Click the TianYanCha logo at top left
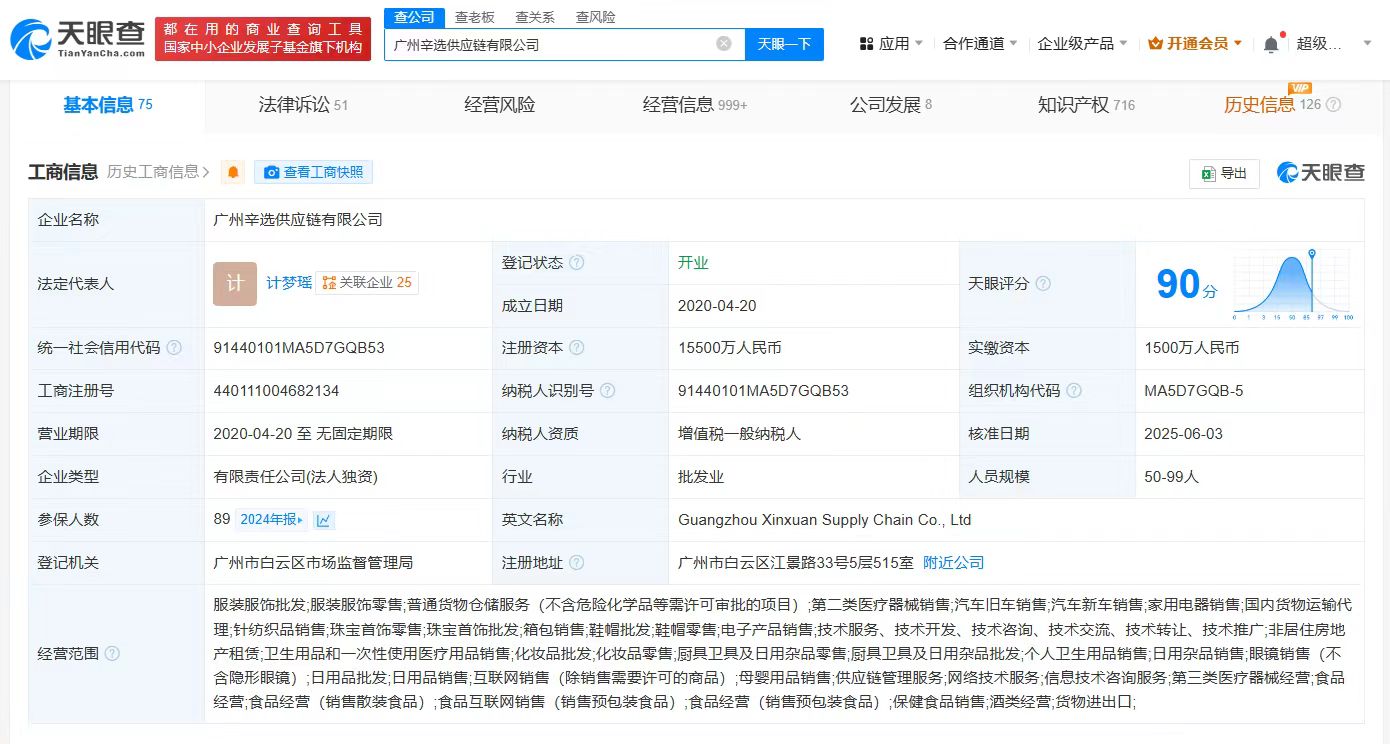The width and height of the screenshot is (1390, 744). 77,40
